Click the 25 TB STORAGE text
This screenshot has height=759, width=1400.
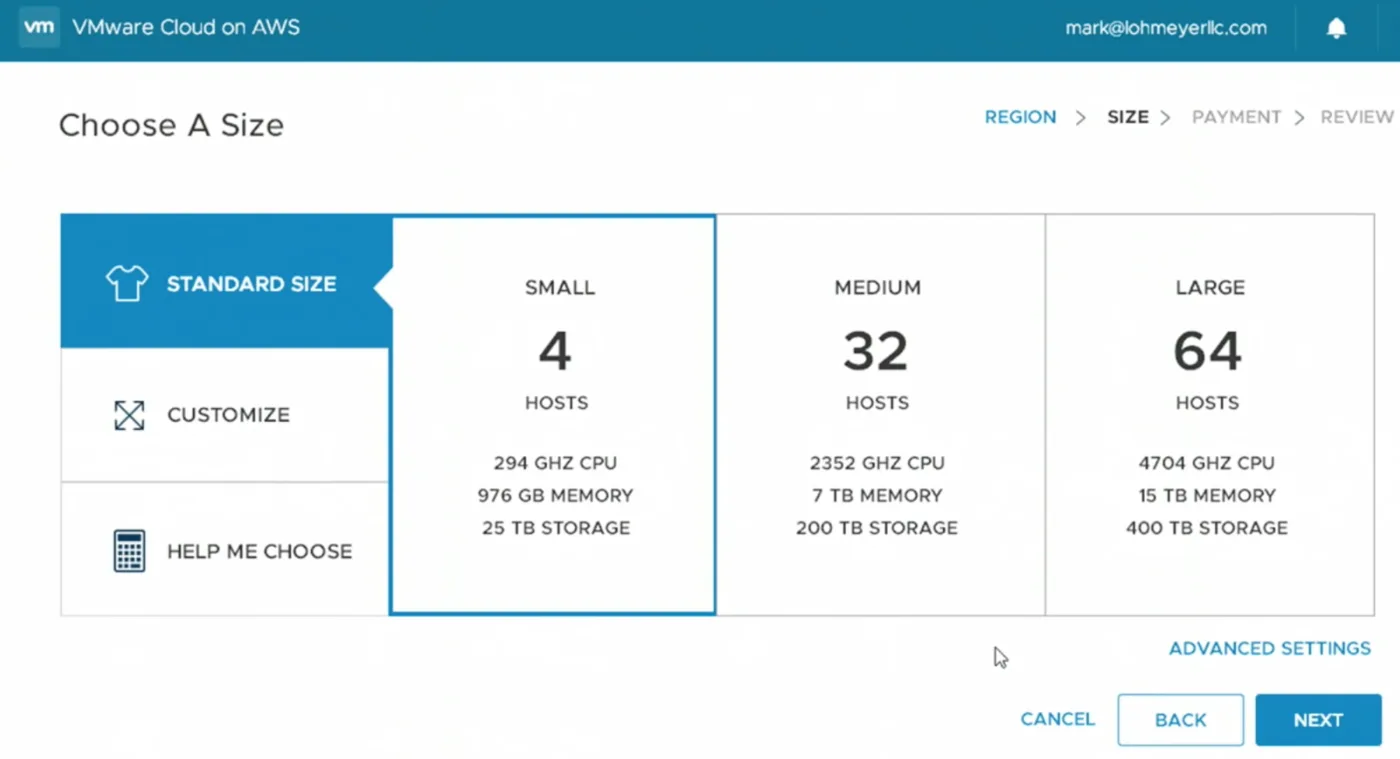tap(556, 528)
